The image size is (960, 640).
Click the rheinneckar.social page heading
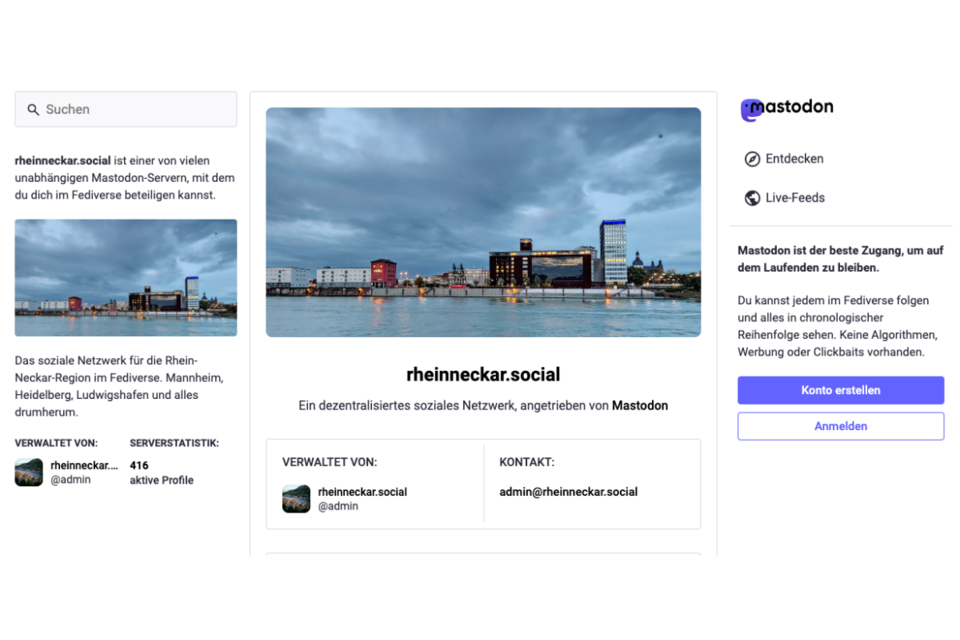(x=483, y=374)
